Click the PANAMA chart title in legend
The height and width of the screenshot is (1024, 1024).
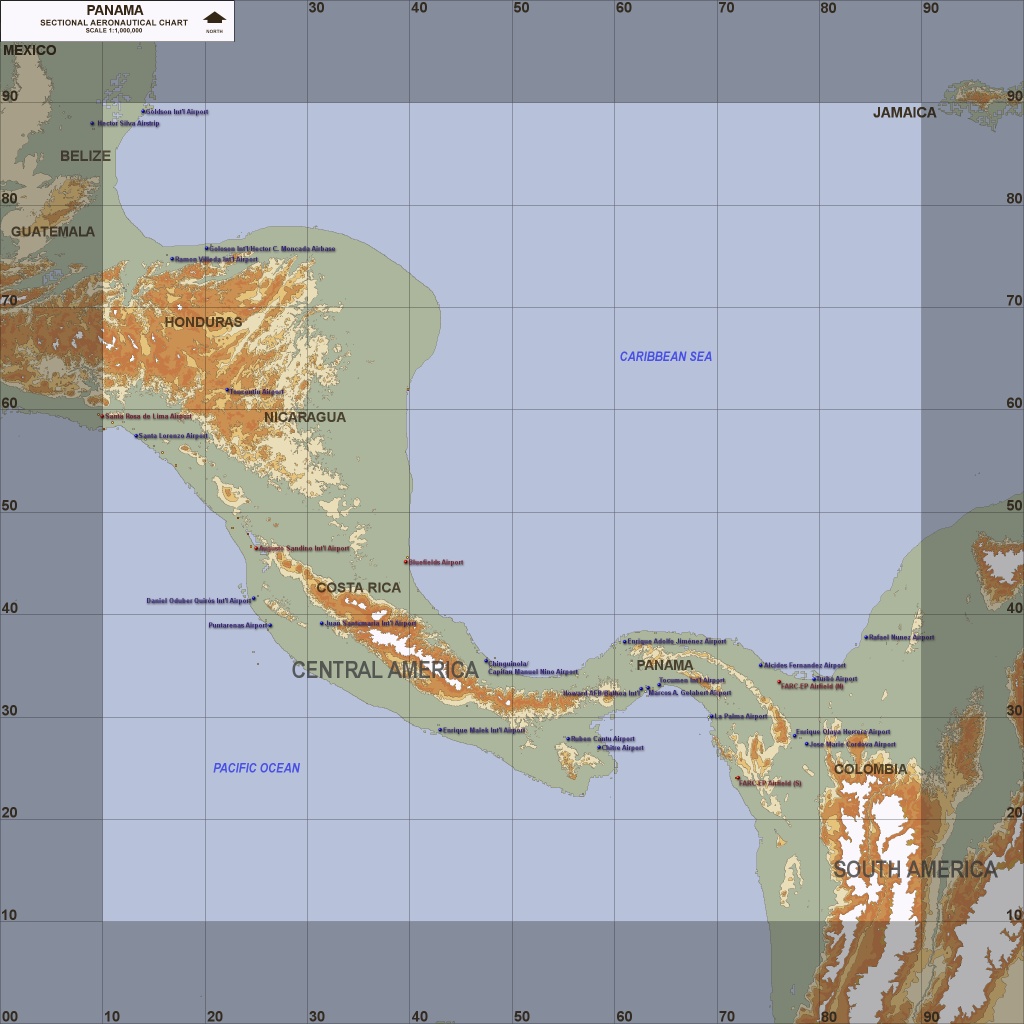coord(115,10)
